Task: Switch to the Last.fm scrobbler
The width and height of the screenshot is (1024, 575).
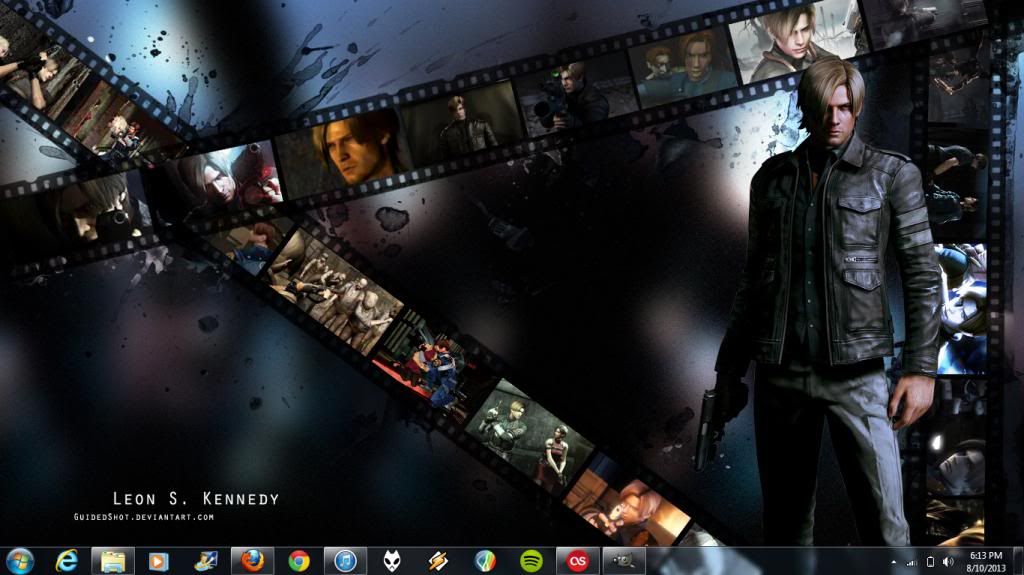Action: click(x=578, y=561)
